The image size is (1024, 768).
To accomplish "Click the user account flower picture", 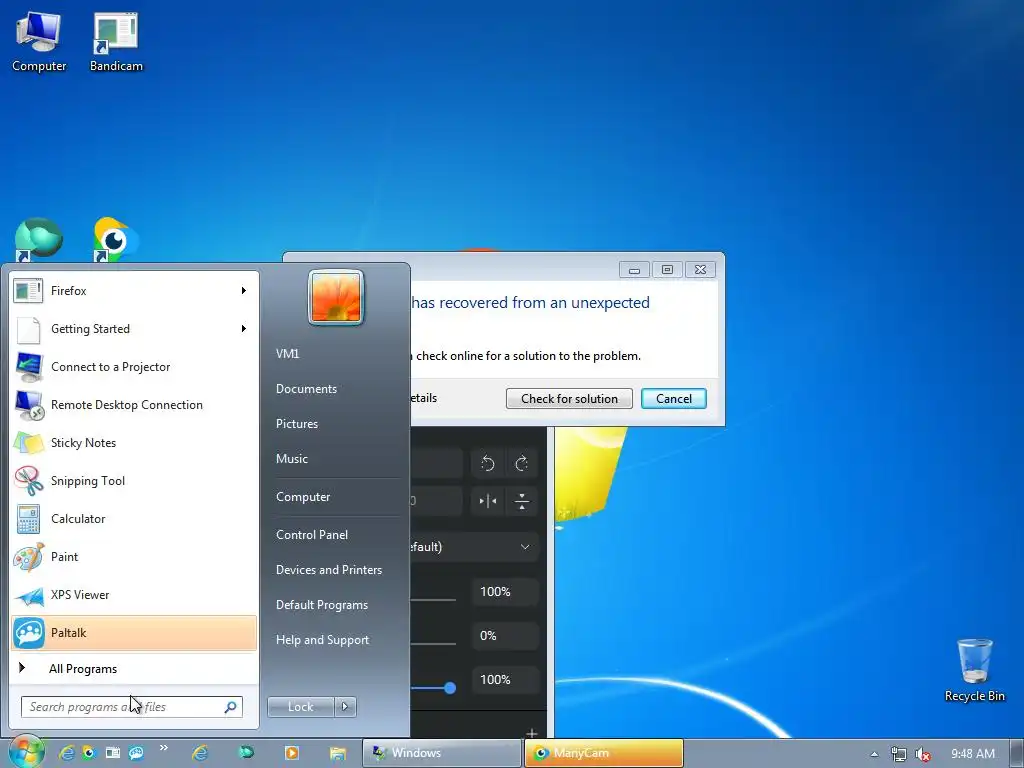I will coord(336,297).
